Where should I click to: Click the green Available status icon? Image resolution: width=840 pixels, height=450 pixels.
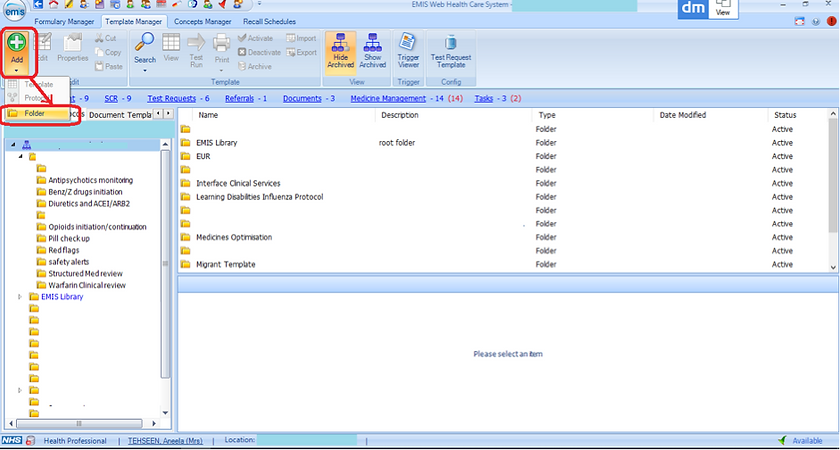783,440
